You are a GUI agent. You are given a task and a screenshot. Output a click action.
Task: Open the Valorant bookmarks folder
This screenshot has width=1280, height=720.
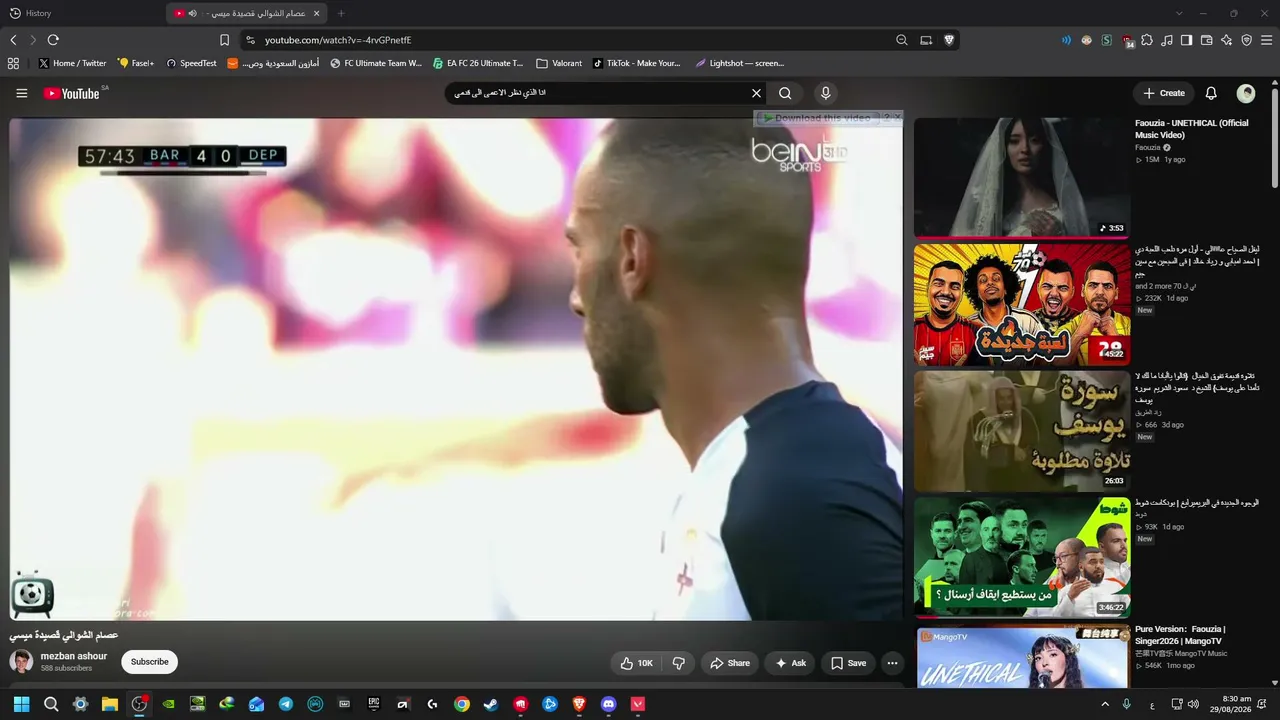[559, 63]
